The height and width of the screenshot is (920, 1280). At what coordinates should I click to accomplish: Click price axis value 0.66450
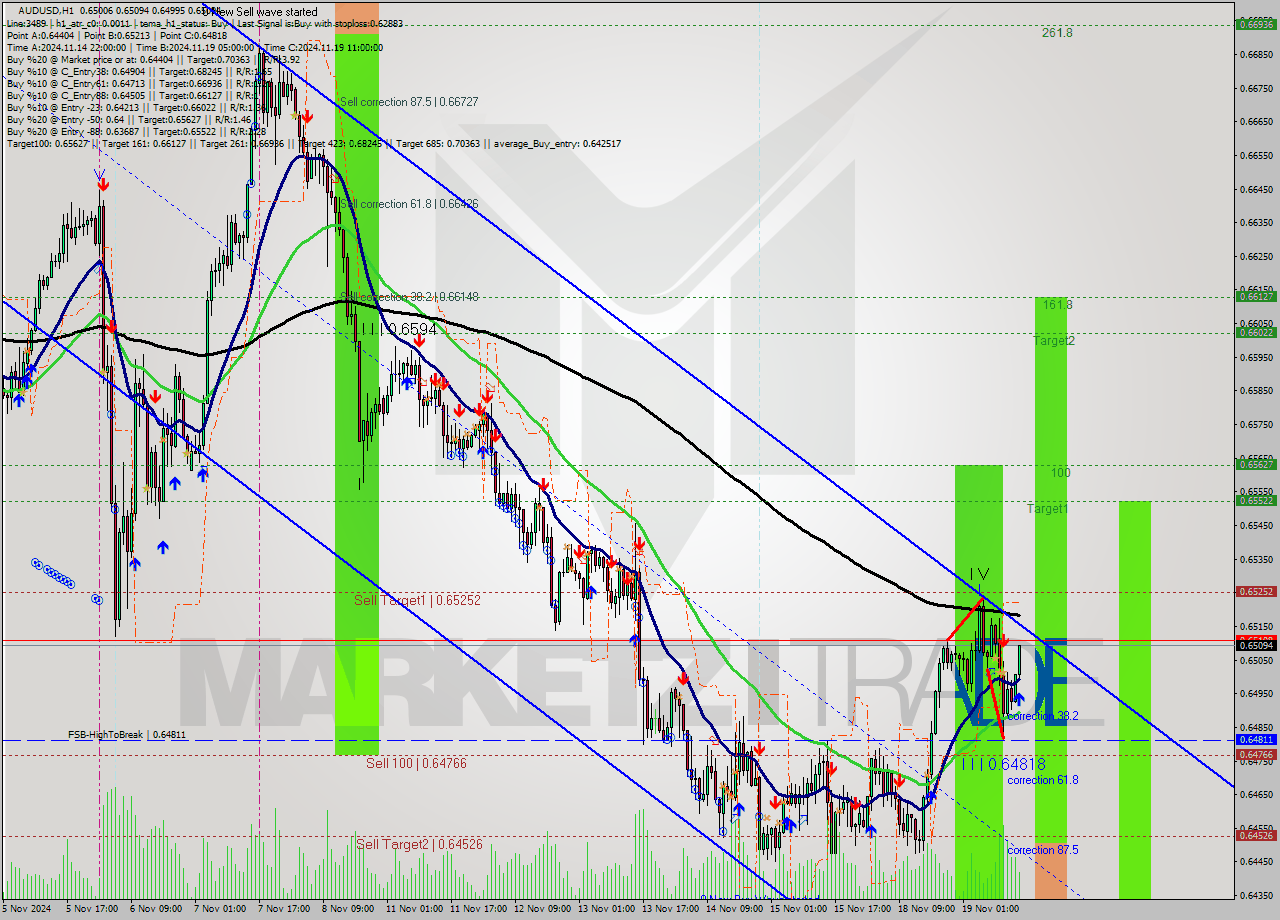(x=1255, y=189)
